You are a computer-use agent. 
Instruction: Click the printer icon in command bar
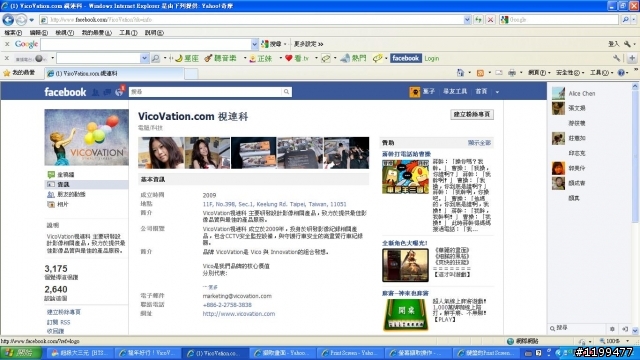point(512,73)
